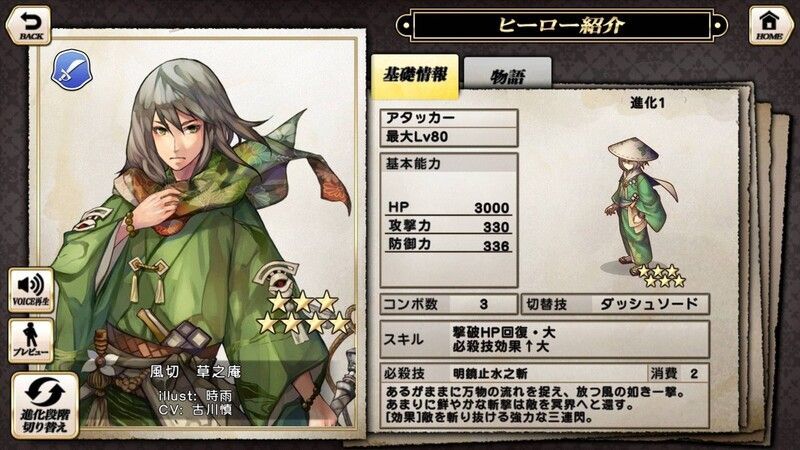Image resolution: width=800 pixels, height=450 pixels.
Task: Click the 切替技 ダッシュソード field
Action: tap(615, 304)
